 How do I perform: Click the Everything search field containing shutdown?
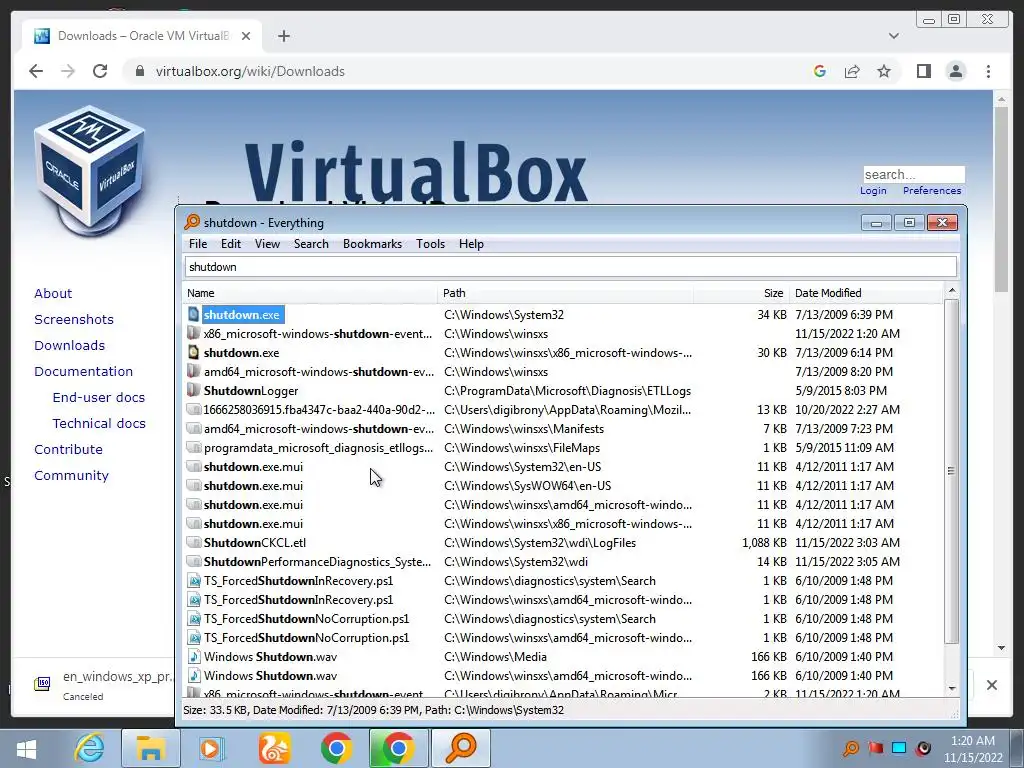pos(571,266)
